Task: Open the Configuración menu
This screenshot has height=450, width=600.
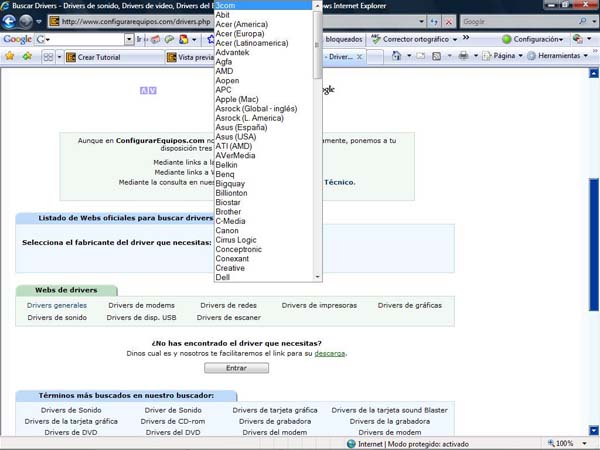Action: [x=538, y=39]
